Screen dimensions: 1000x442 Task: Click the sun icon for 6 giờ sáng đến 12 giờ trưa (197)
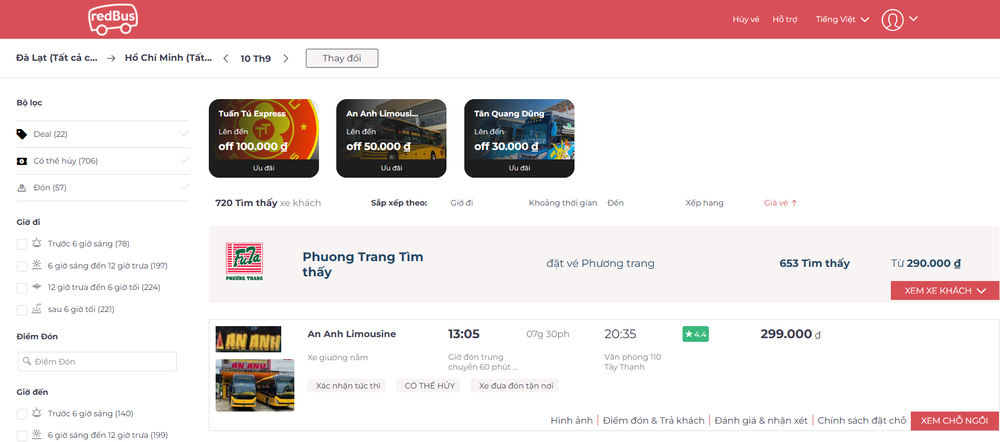pos(37,265)
